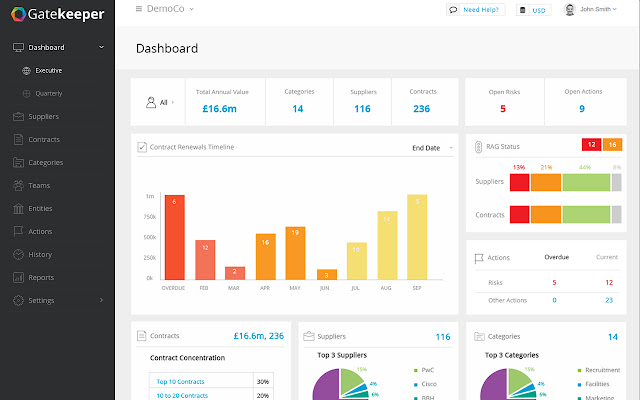Click the orange 16 RAG badge

coord(612,144)
